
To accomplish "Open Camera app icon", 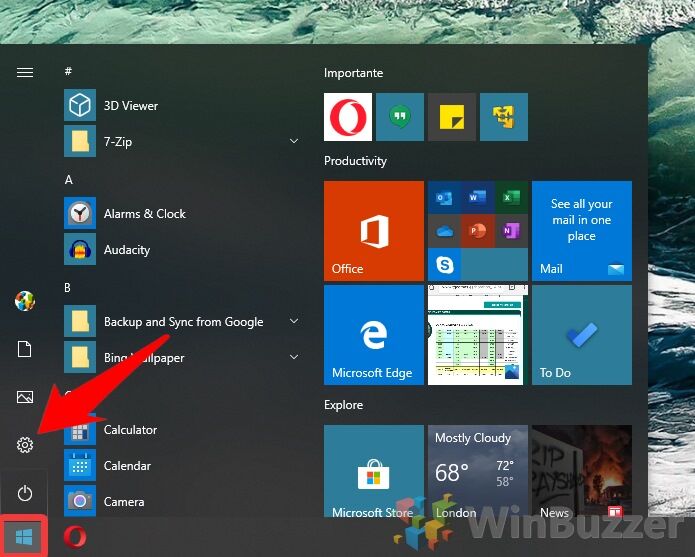I will pos(80,501).
